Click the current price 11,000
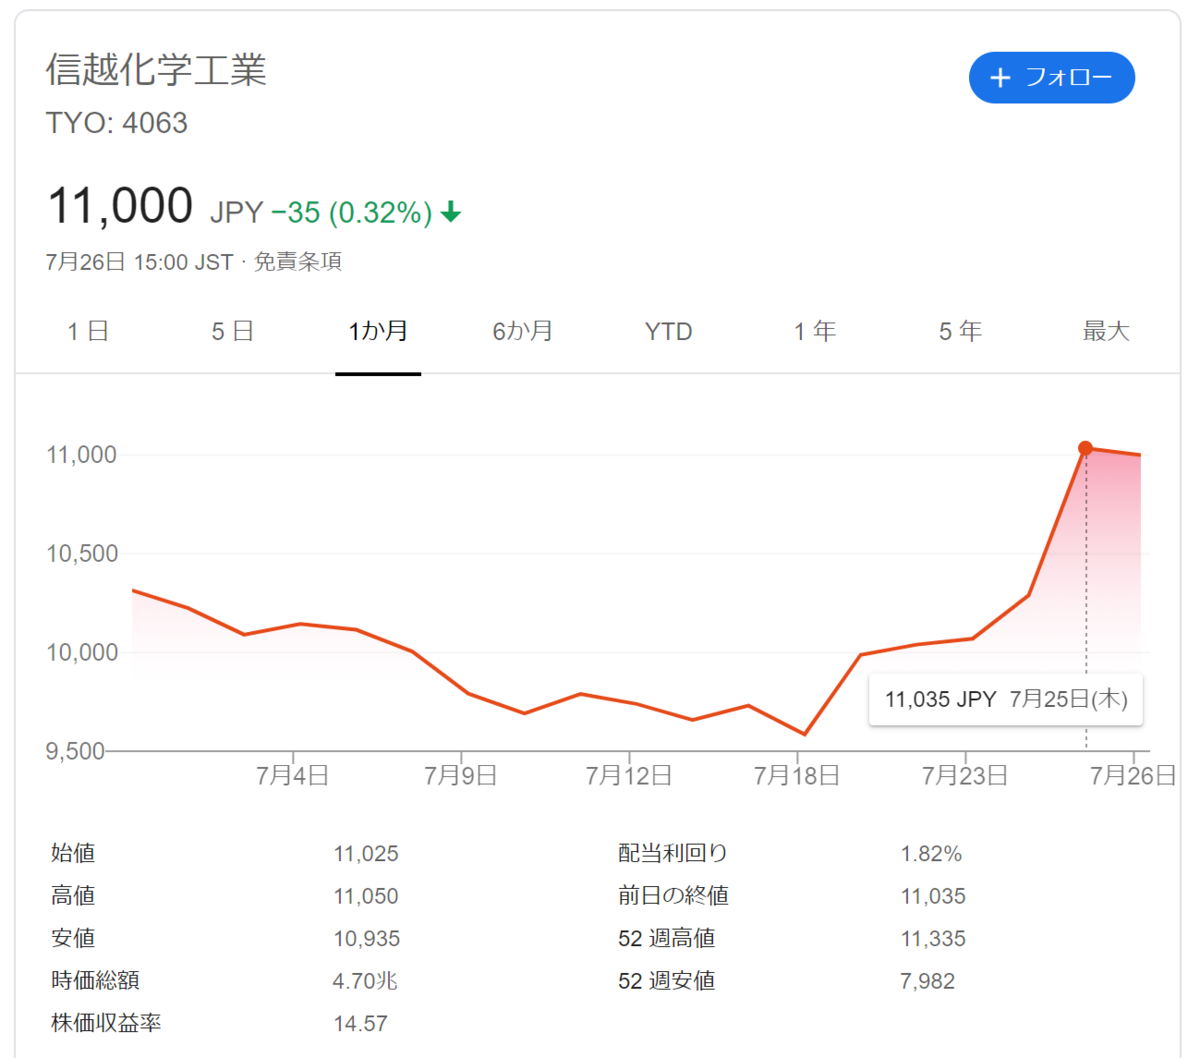 (x=120, y=206)
